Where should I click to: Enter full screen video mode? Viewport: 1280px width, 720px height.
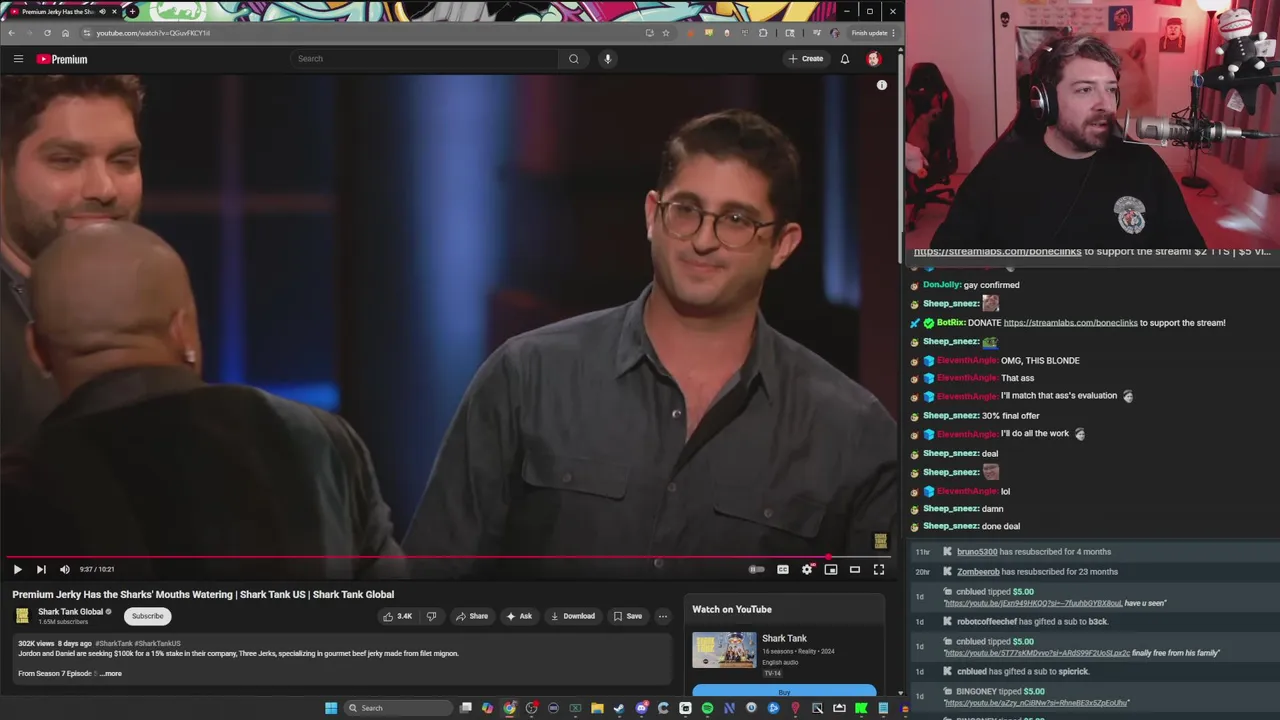pos(879,569)
